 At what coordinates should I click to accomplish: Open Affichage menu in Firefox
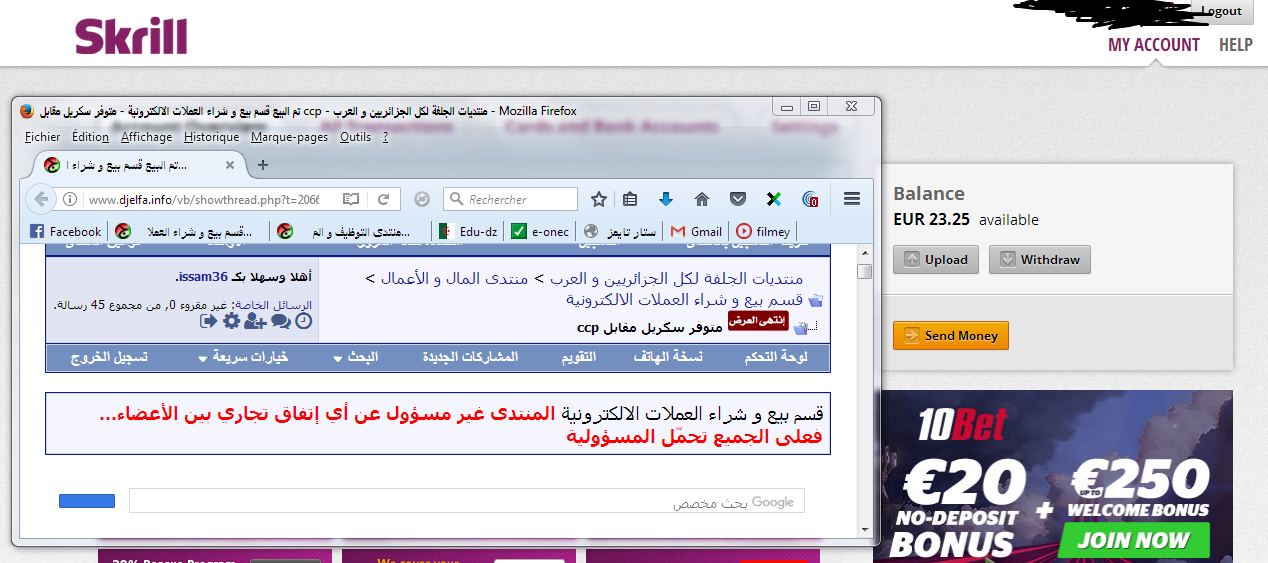(x=146, y=137)
